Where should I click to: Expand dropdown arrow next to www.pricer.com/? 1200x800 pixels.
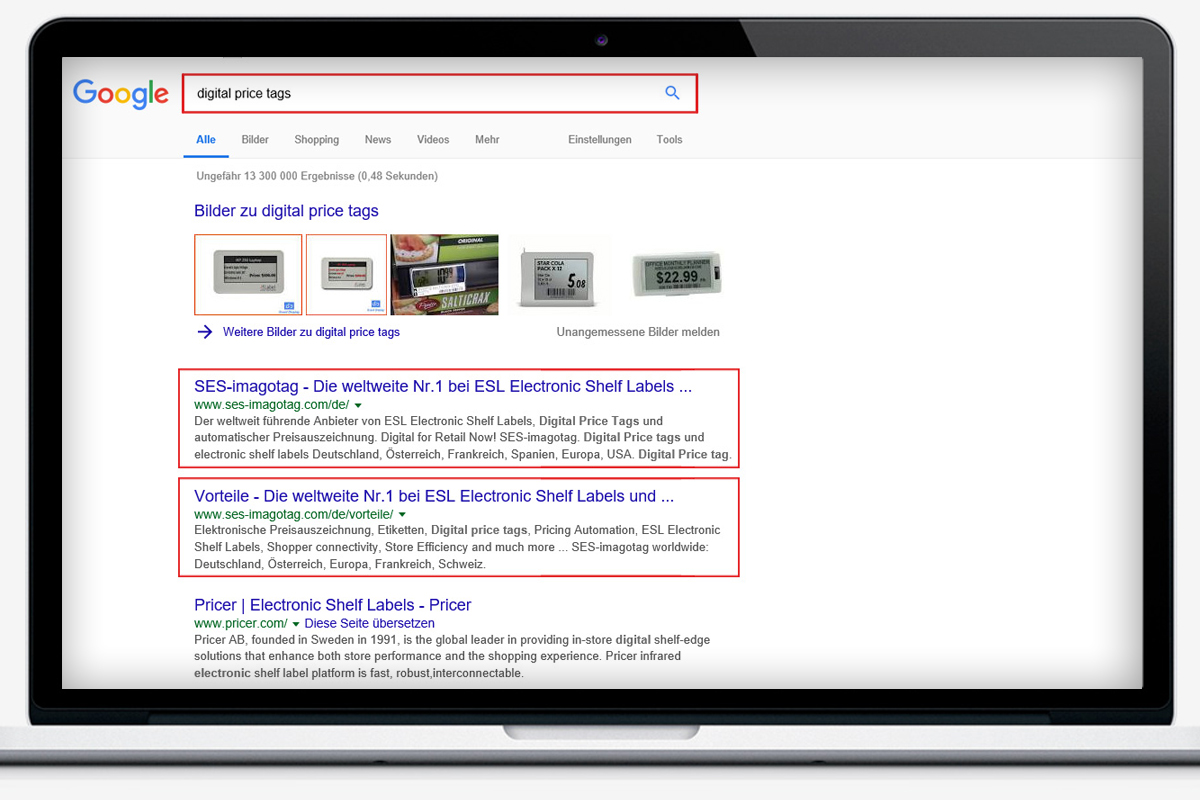(296, 624)
